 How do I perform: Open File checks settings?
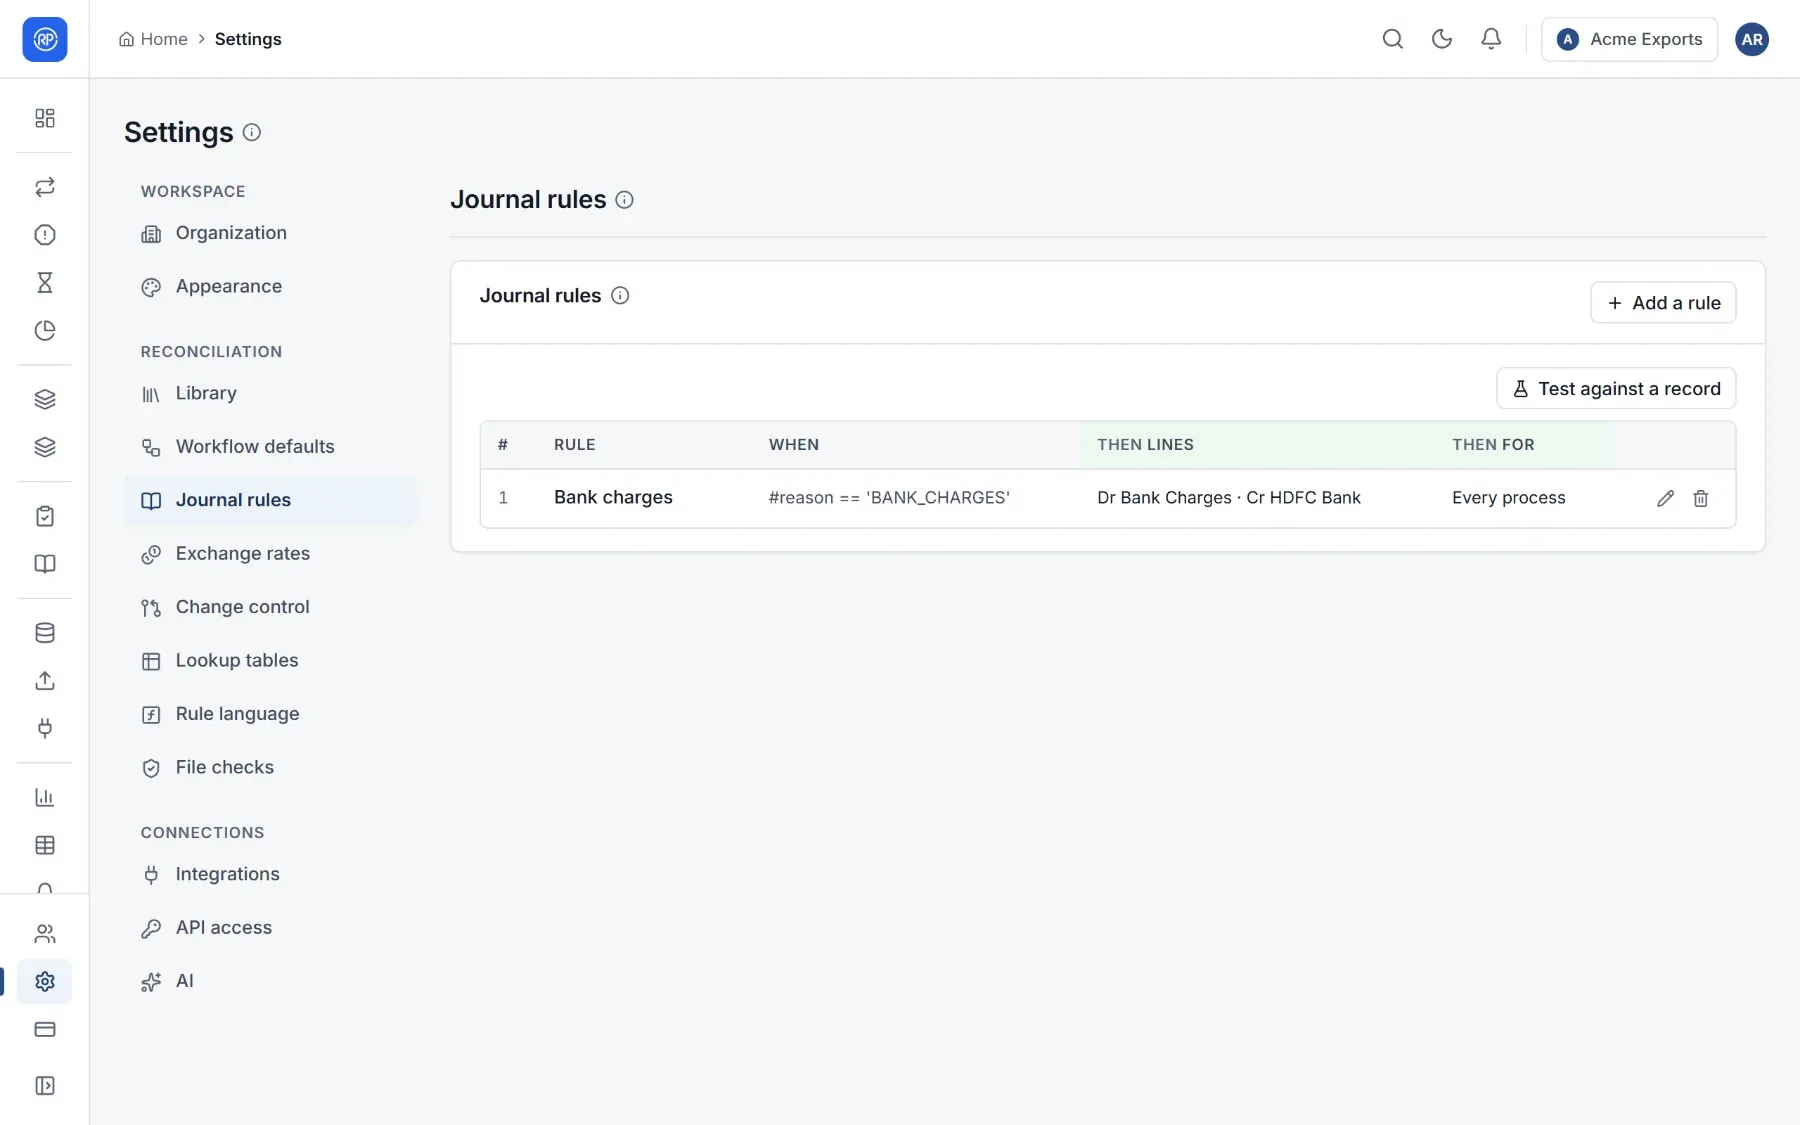tap(270, 768)
